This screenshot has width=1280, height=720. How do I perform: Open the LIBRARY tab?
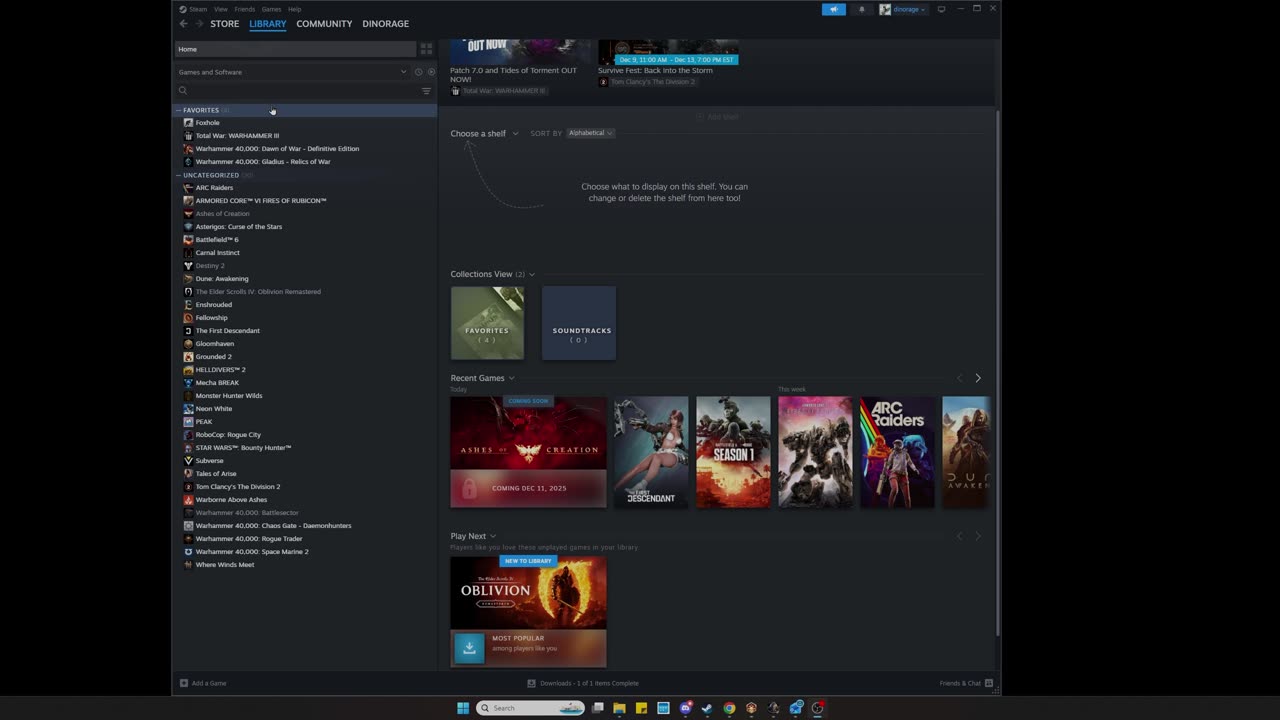pyautogui.click(x=267, y=23)
